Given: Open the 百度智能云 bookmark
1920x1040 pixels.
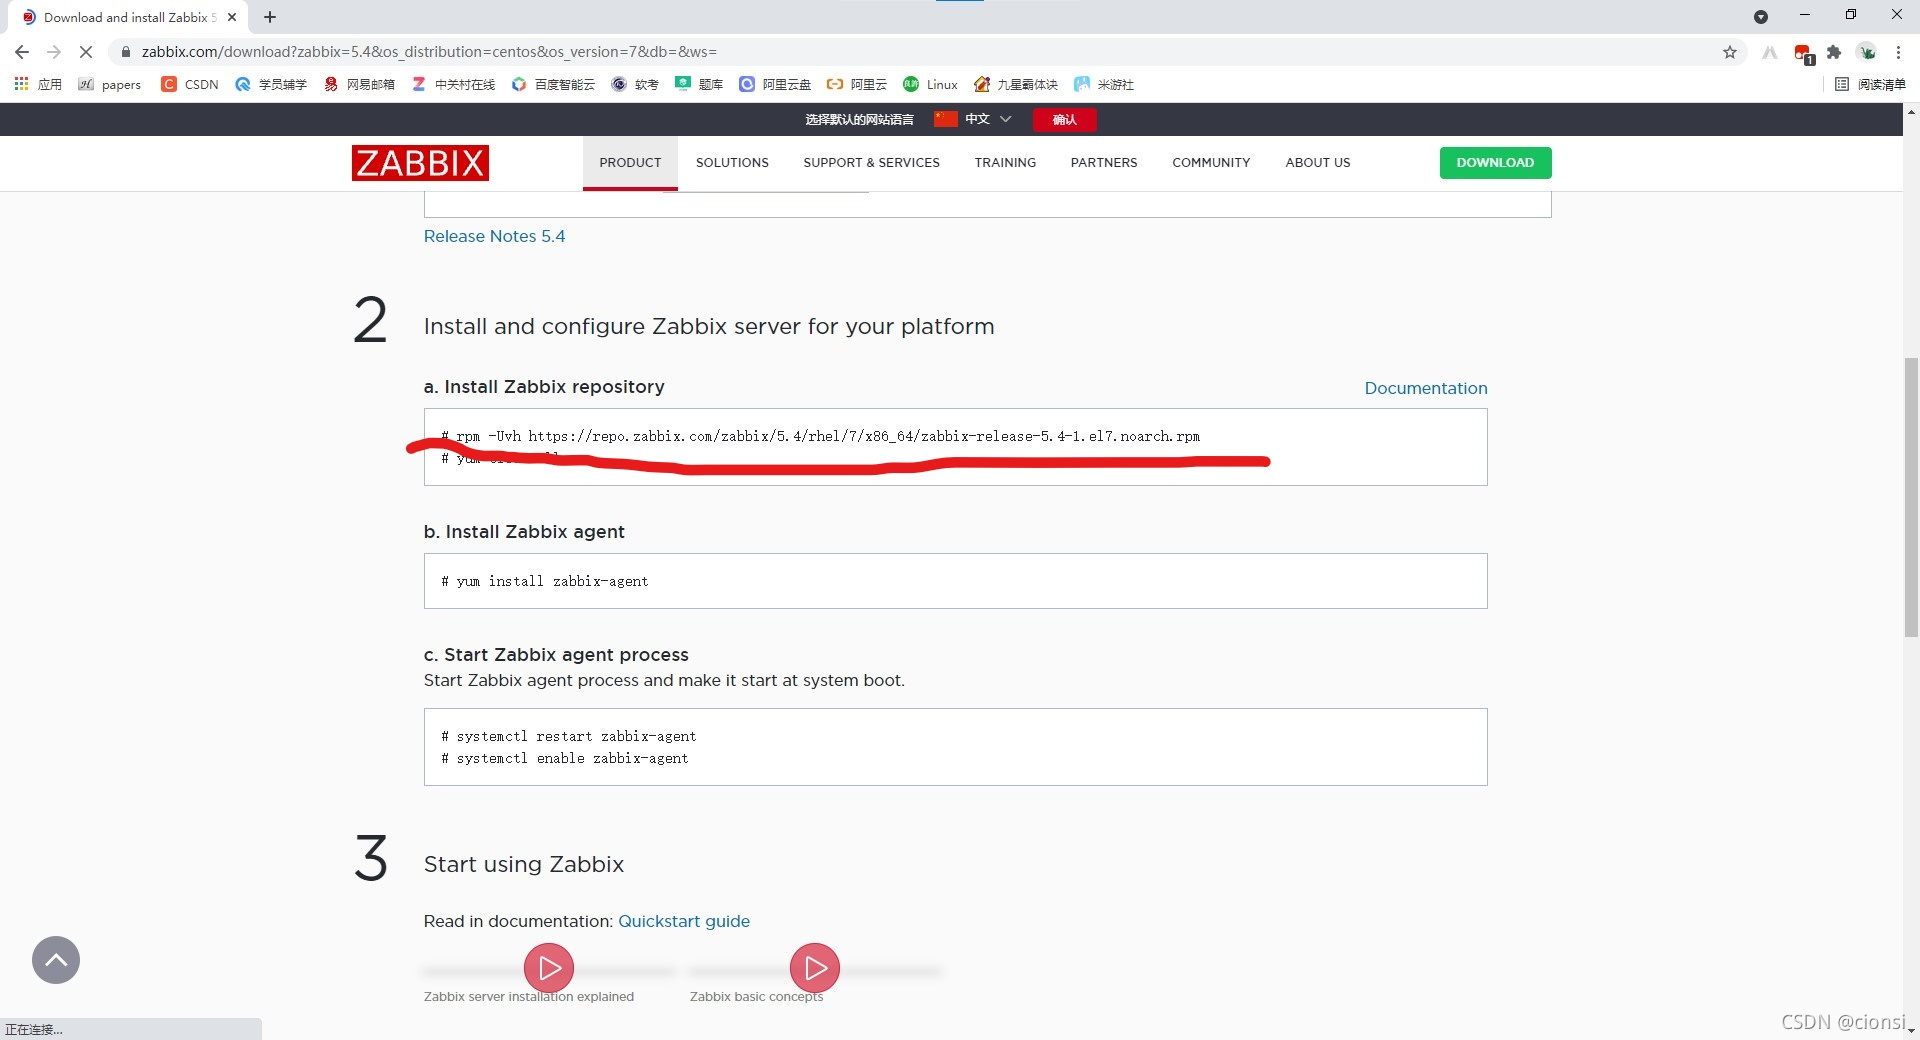Looking at the screenshot, I should (553, 84).
